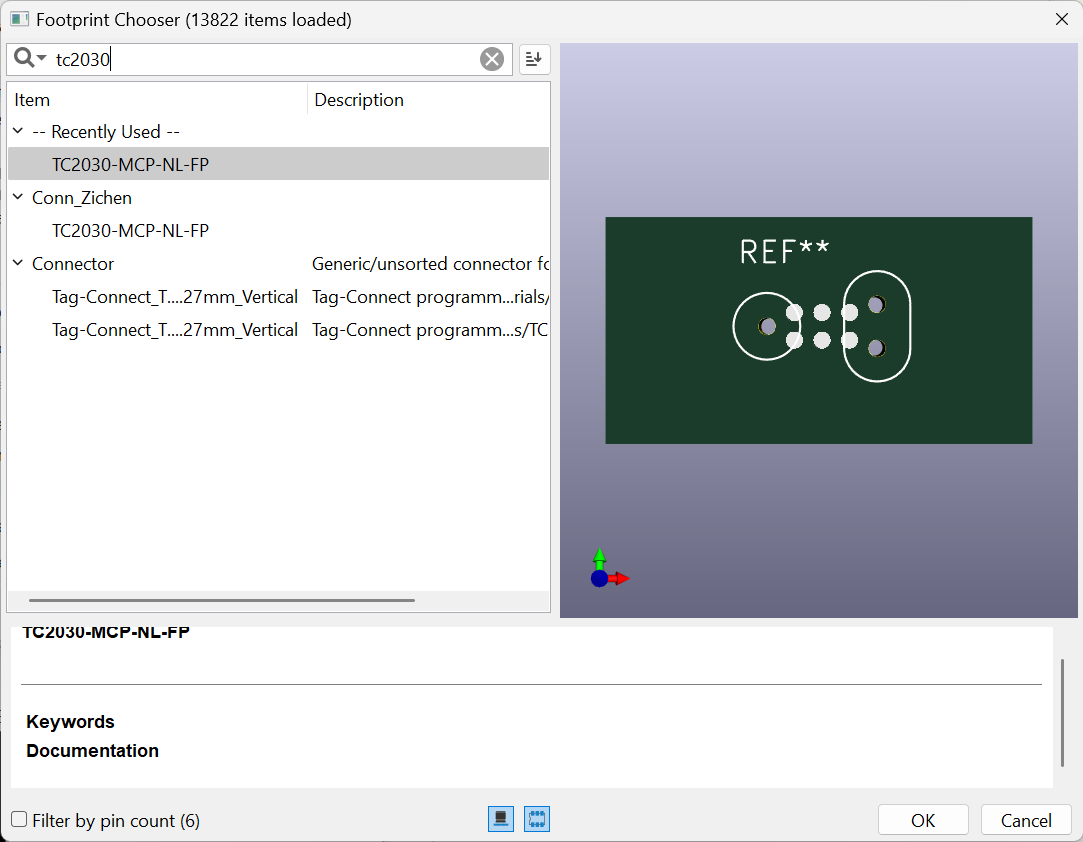Select the first Tag-Connect footprint entry
Image resolution: width=1083 pixels, height=842 pixels.
[174, 297]
